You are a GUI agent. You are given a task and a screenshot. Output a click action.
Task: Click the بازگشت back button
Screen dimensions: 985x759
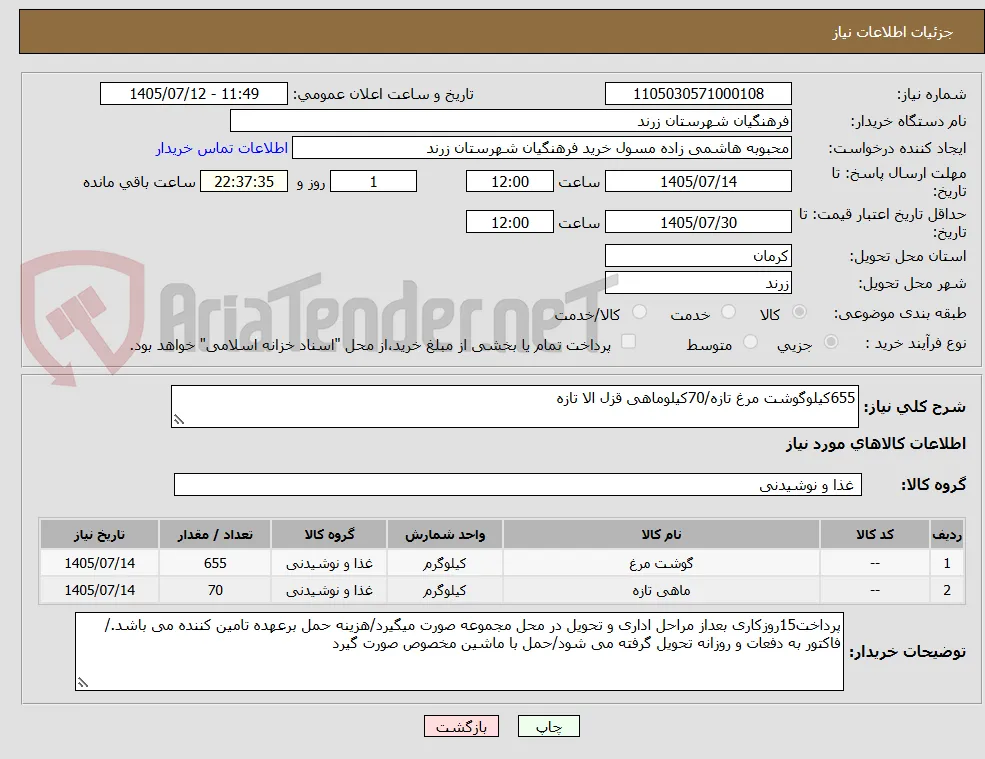[461, 726]
